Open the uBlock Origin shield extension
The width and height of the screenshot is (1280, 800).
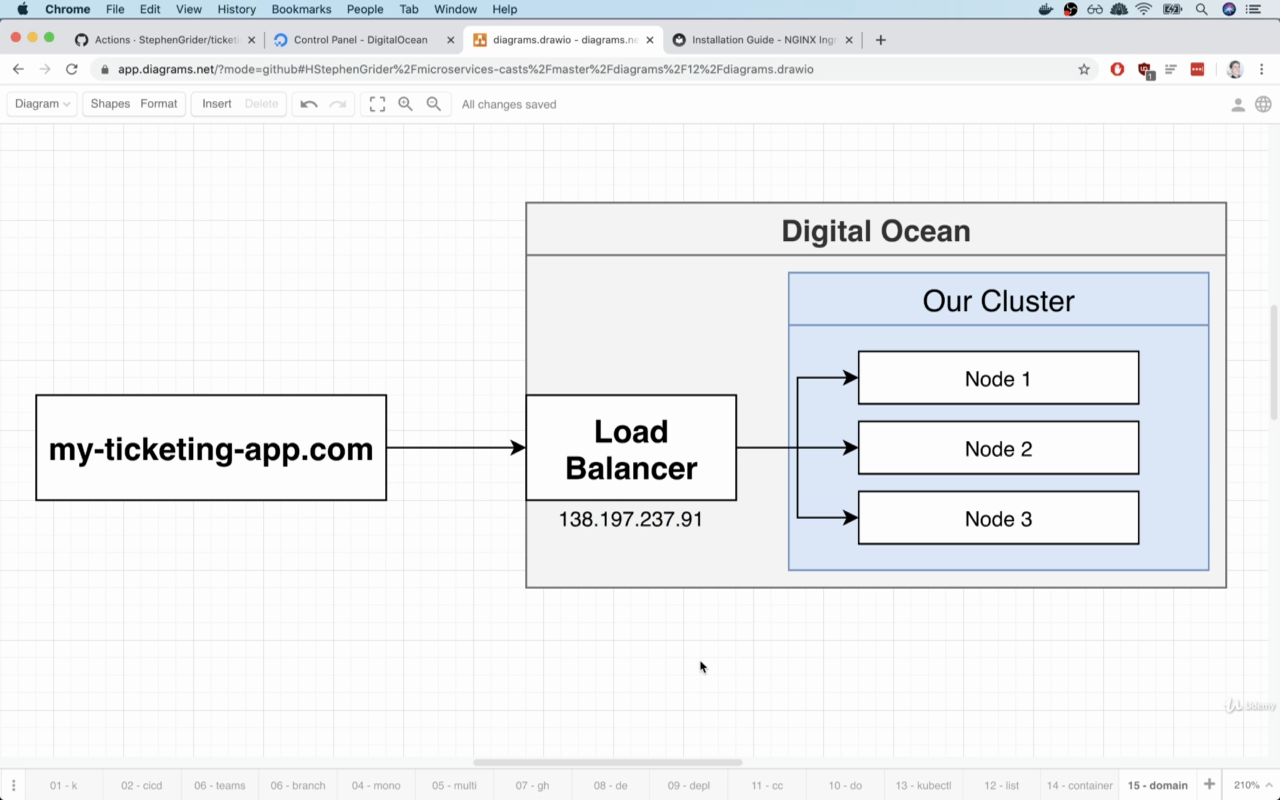[1145, 70]
